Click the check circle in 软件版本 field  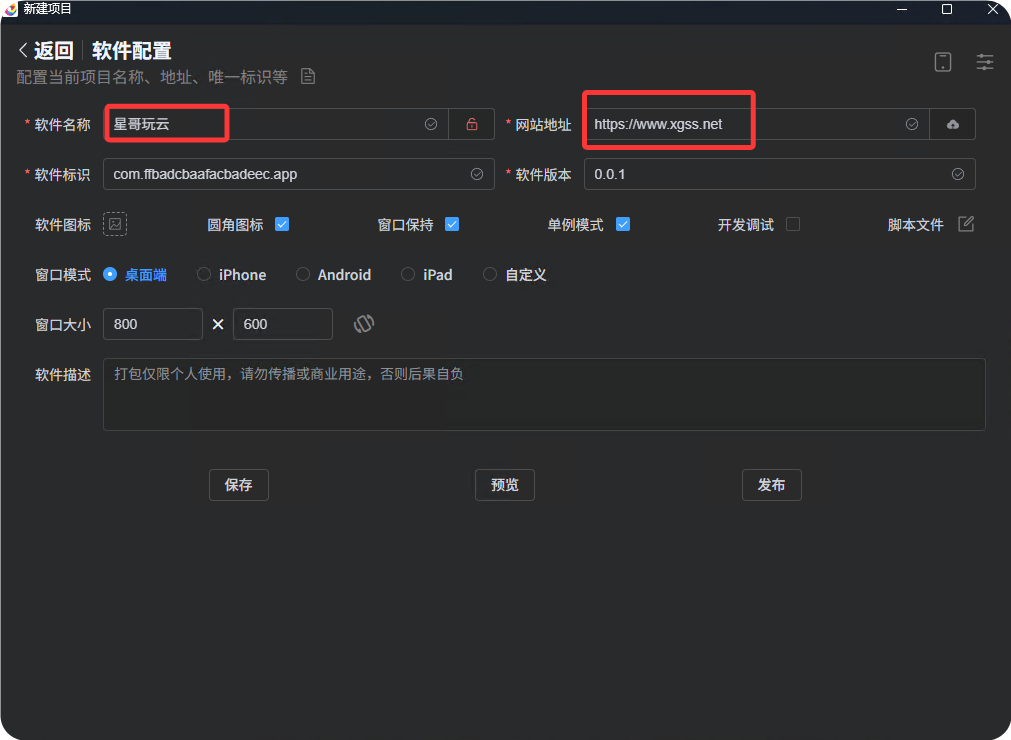point(958,174)
